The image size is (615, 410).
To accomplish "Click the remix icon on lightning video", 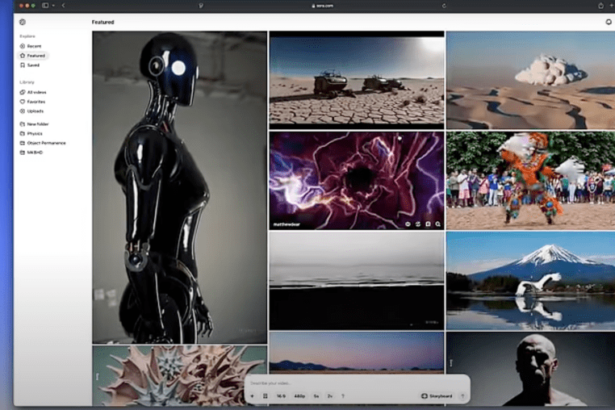I will 418,224.
